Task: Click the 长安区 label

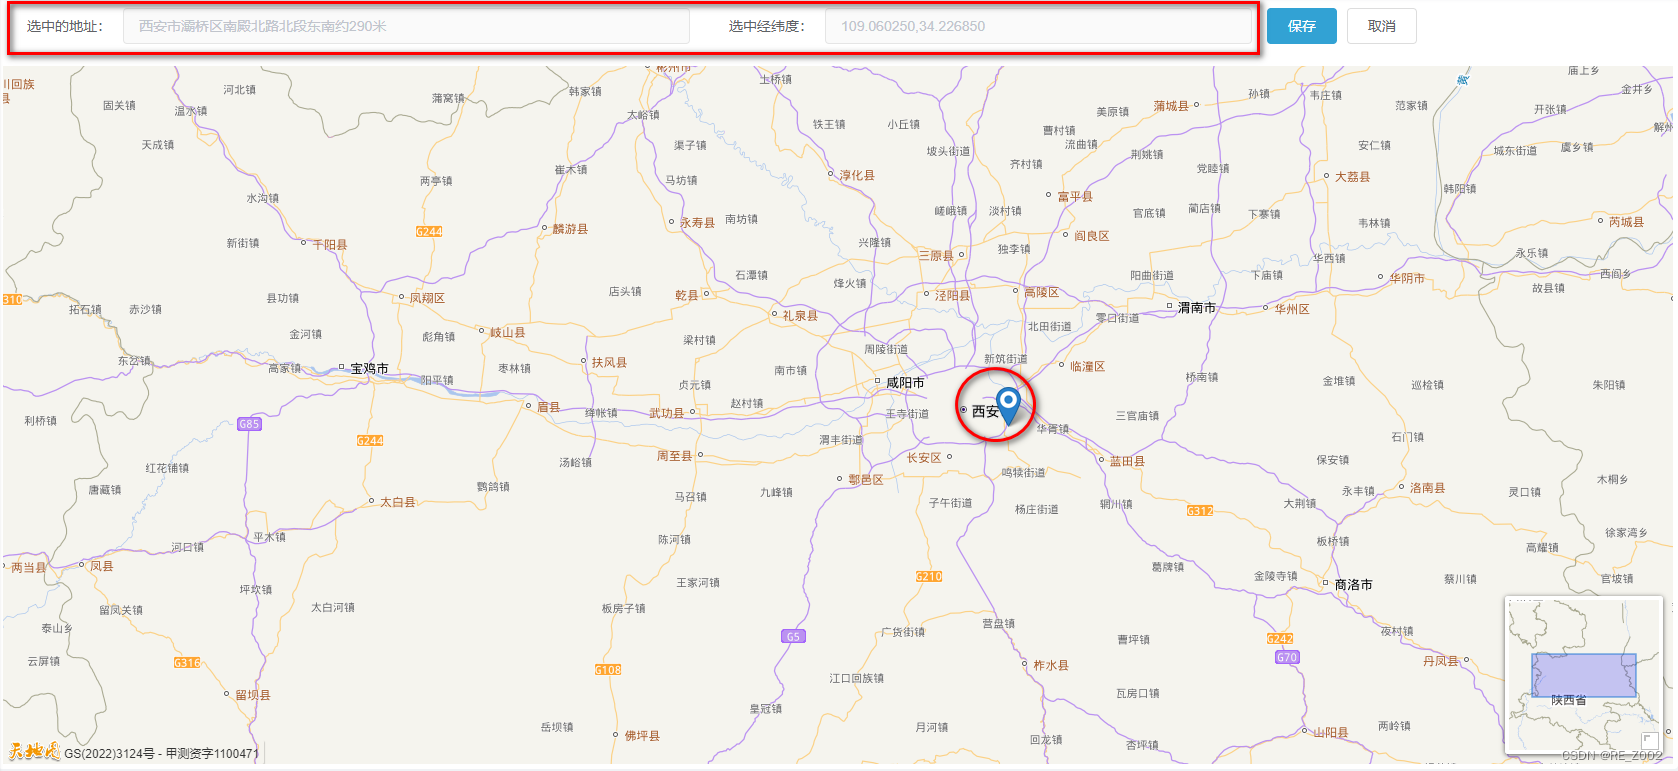Action: pos(924,458)
